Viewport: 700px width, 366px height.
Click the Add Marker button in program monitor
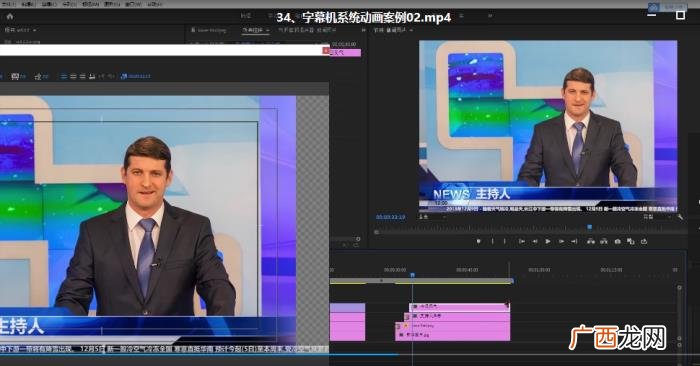pyautogui.click(x=478, y=241)
